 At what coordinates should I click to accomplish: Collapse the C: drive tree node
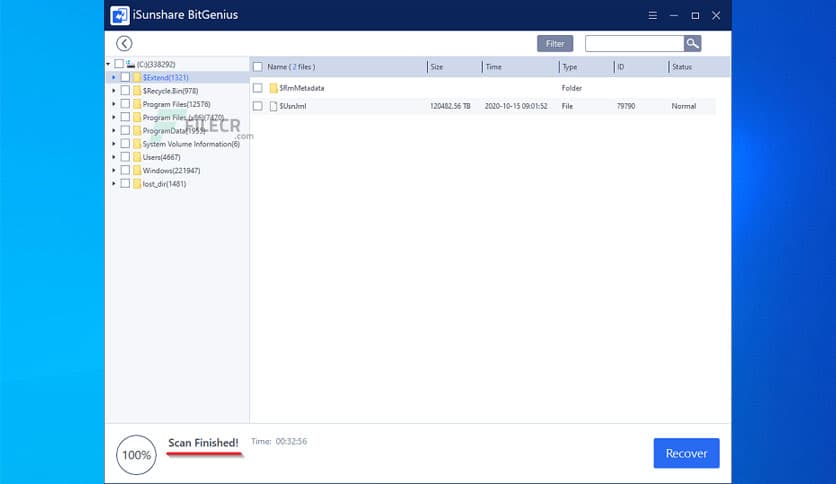(x=108, y=64)
